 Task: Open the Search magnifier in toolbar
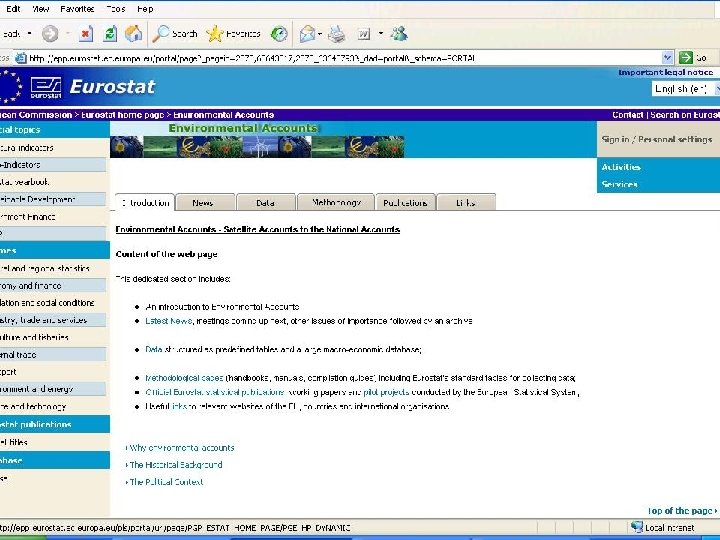point(175,34)
